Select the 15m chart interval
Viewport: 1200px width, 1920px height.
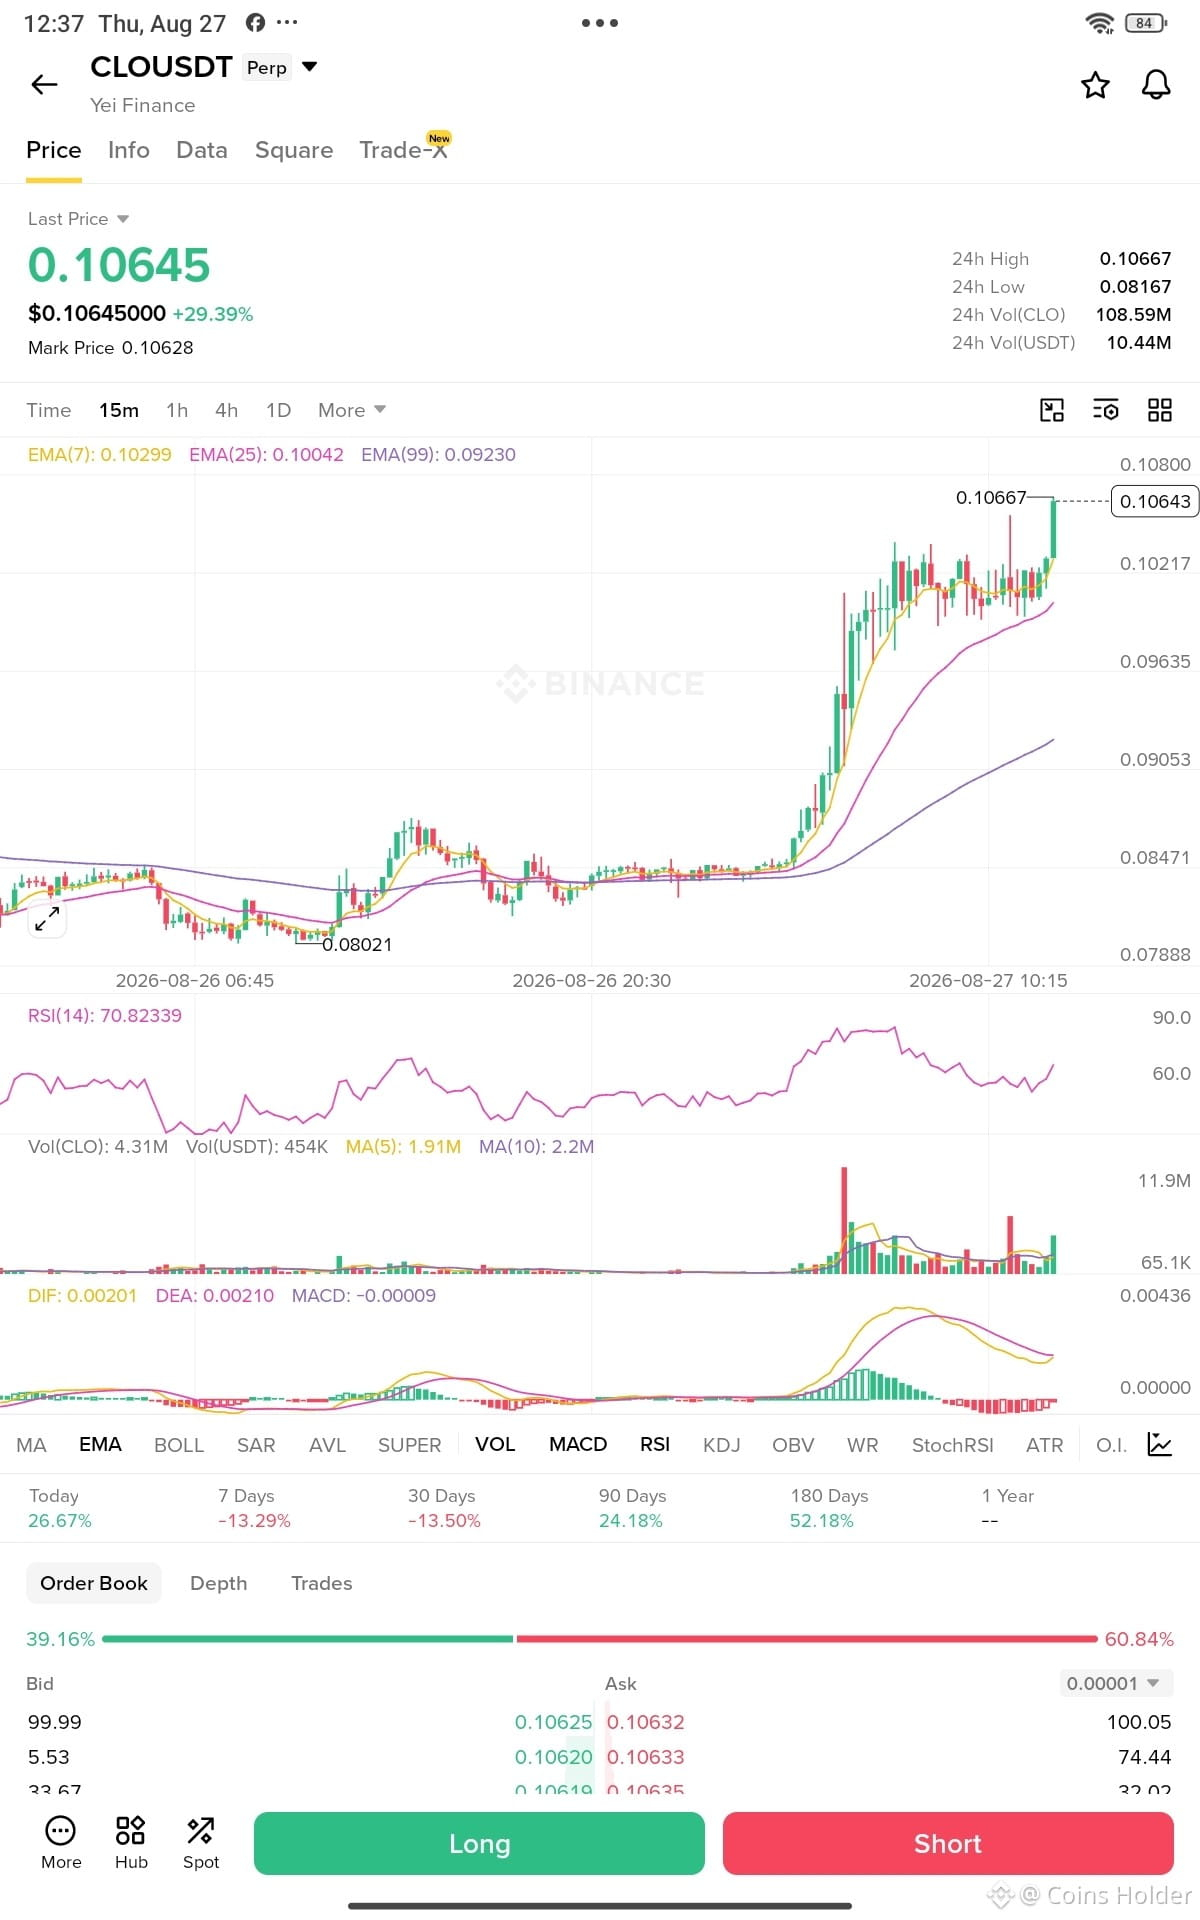tap(119, 410)
